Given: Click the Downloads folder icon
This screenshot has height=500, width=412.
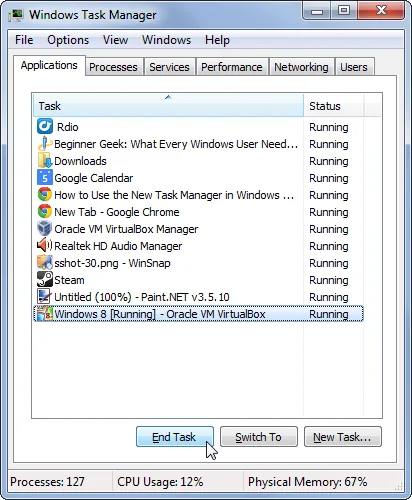Looking at the screenshot, I should tap(45, 161).
